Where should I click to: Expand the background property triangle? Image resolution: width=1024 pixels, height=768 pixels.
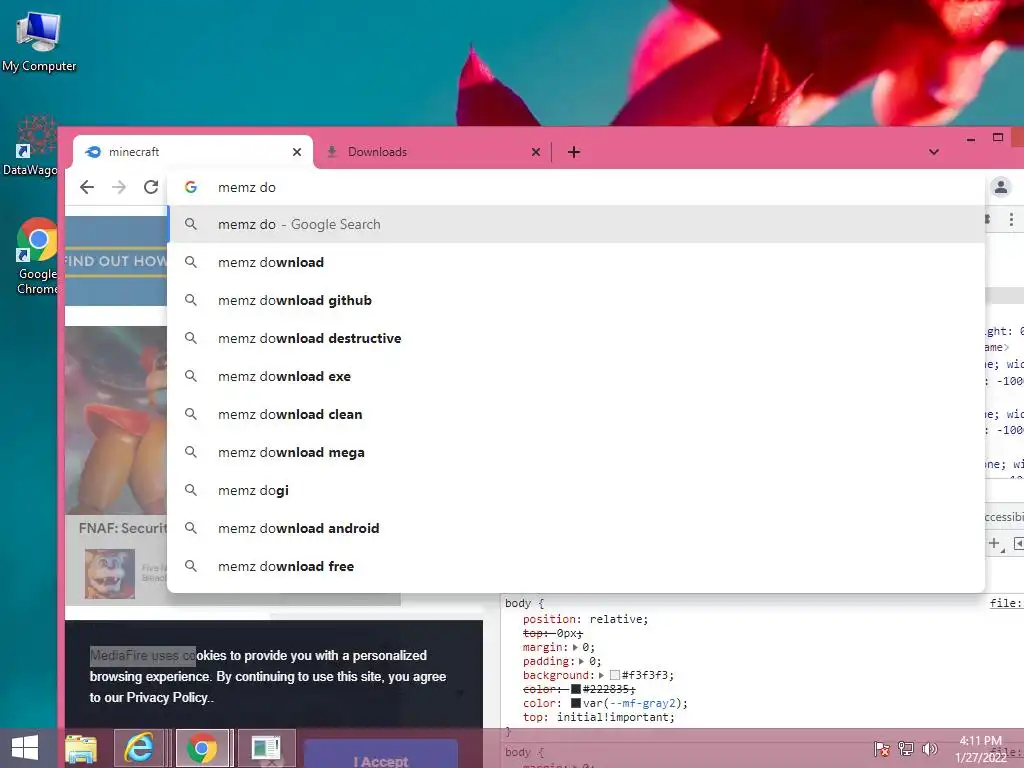tap(601, 675)
